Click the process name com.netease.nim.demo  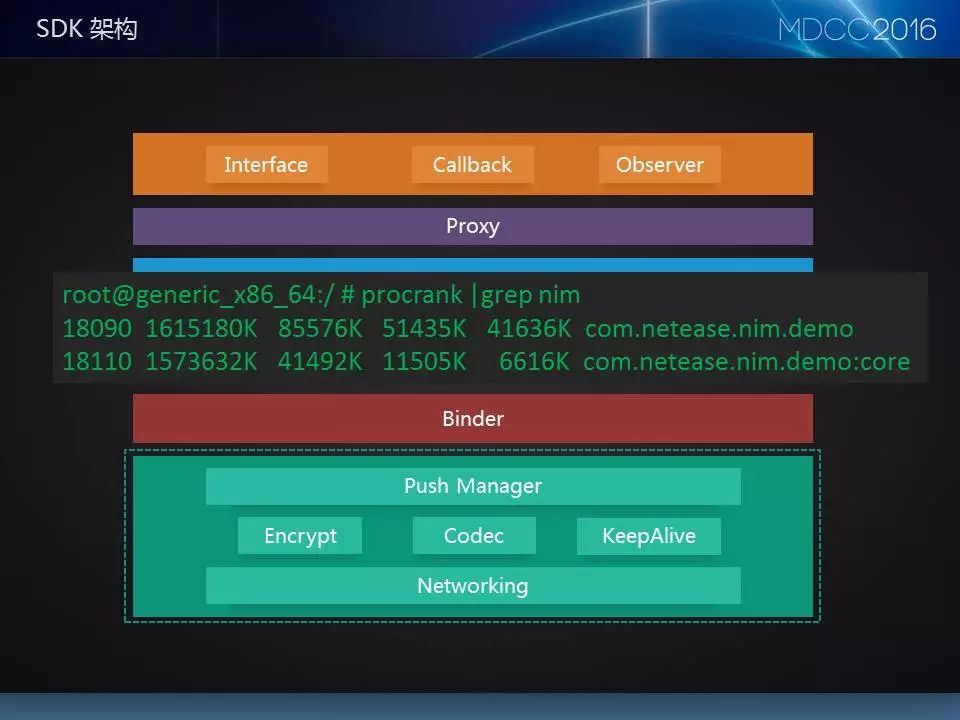point(719,329)
